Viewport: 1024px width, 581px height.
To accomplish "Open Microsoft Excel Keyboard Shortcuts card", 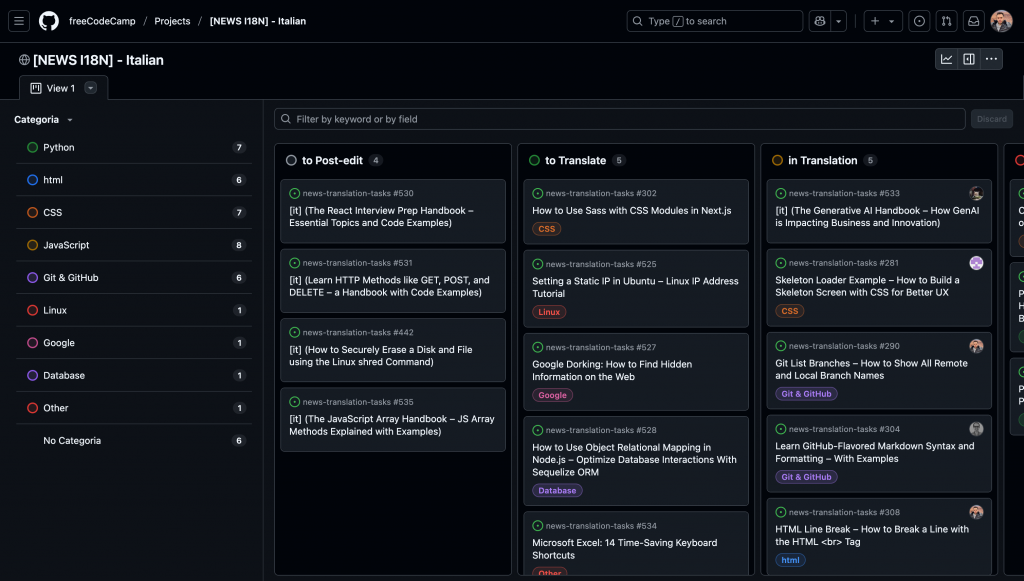I will 636,543.
